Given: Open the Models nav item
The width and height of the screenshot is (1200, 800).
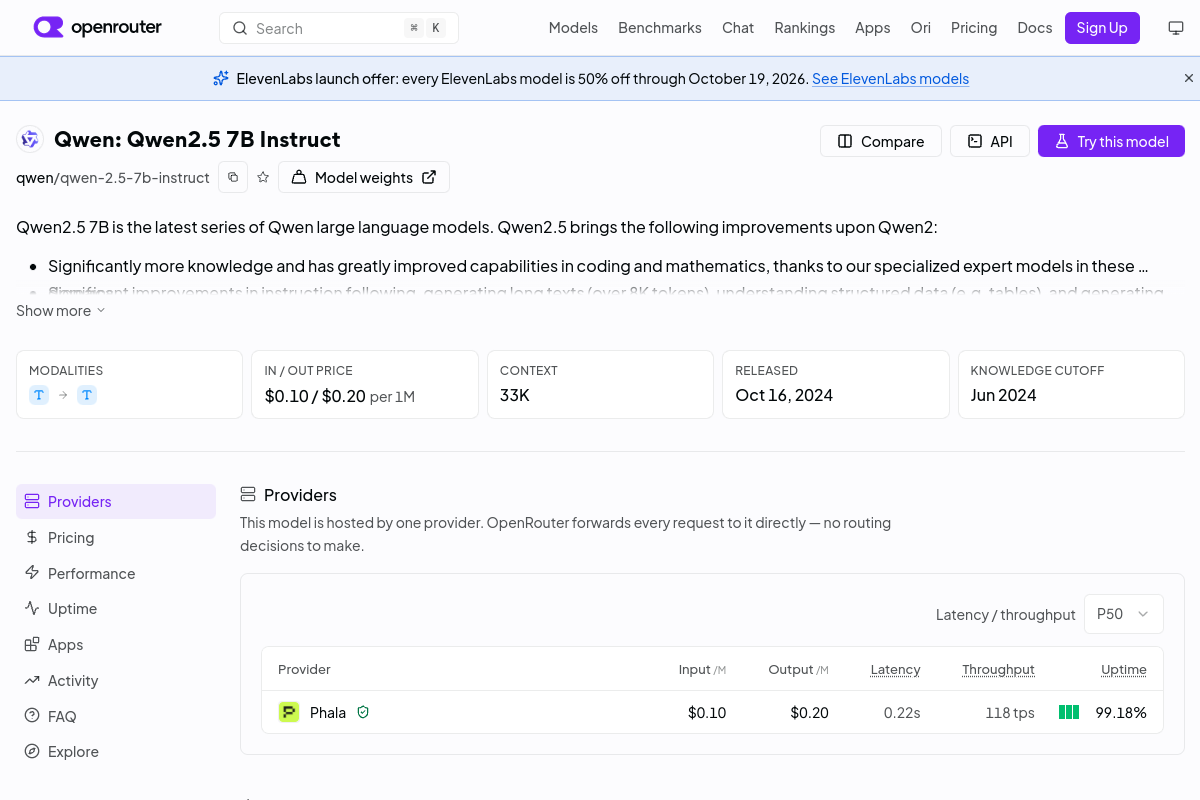Looking at the screenshot, I should click(x=573, y=28).
